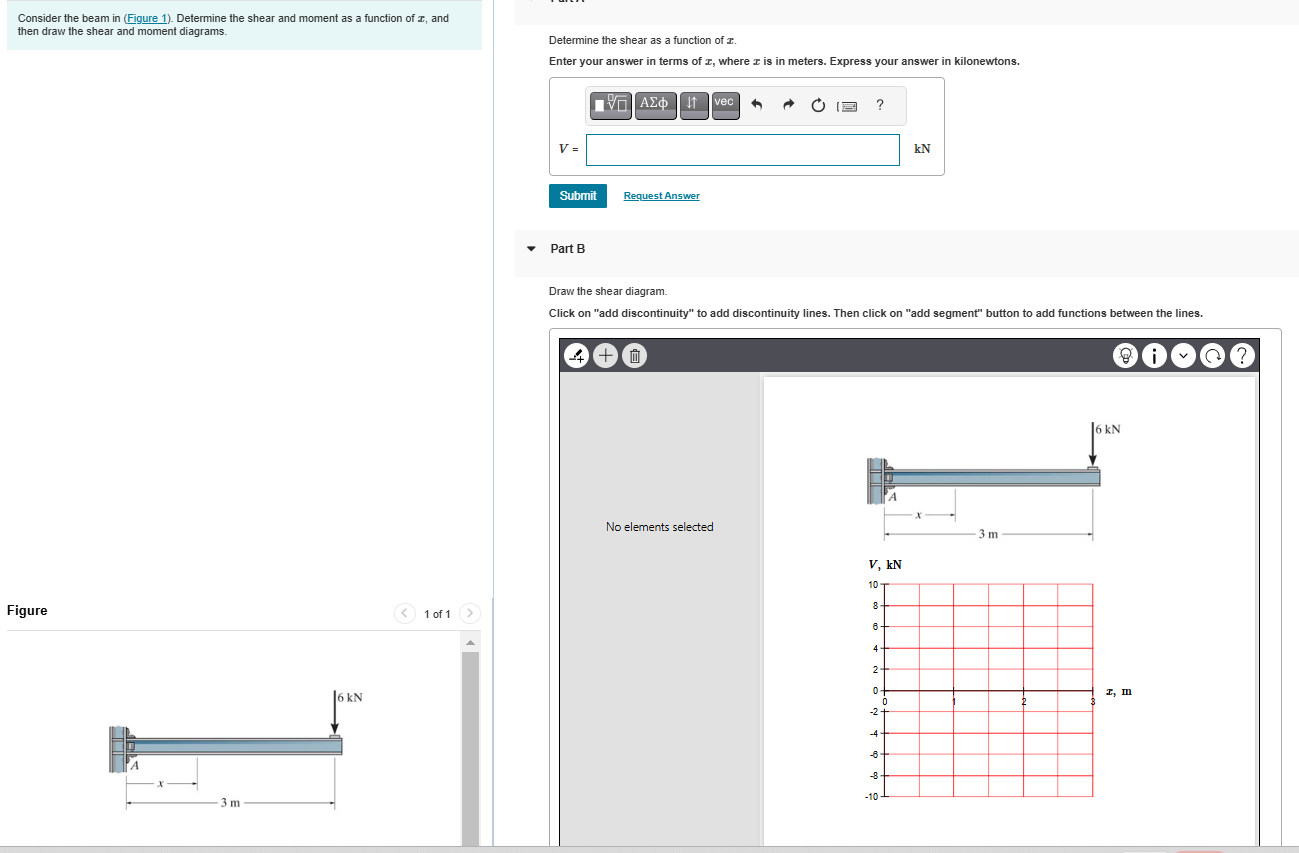
Task: Open the Greek symbols ΑΣΦ palette
Action: tap(657, 105)
